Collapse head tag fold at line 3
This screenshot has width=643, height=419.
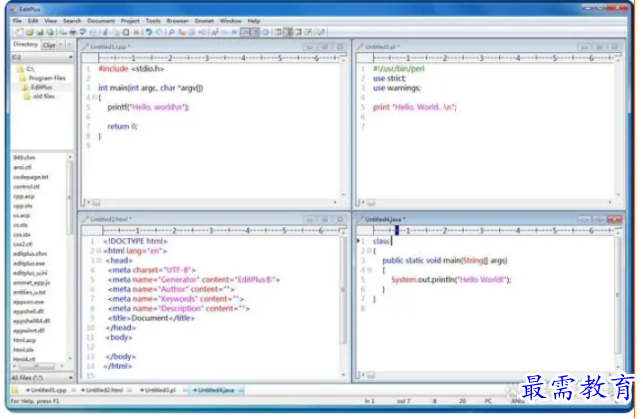[x=99, y=260]
